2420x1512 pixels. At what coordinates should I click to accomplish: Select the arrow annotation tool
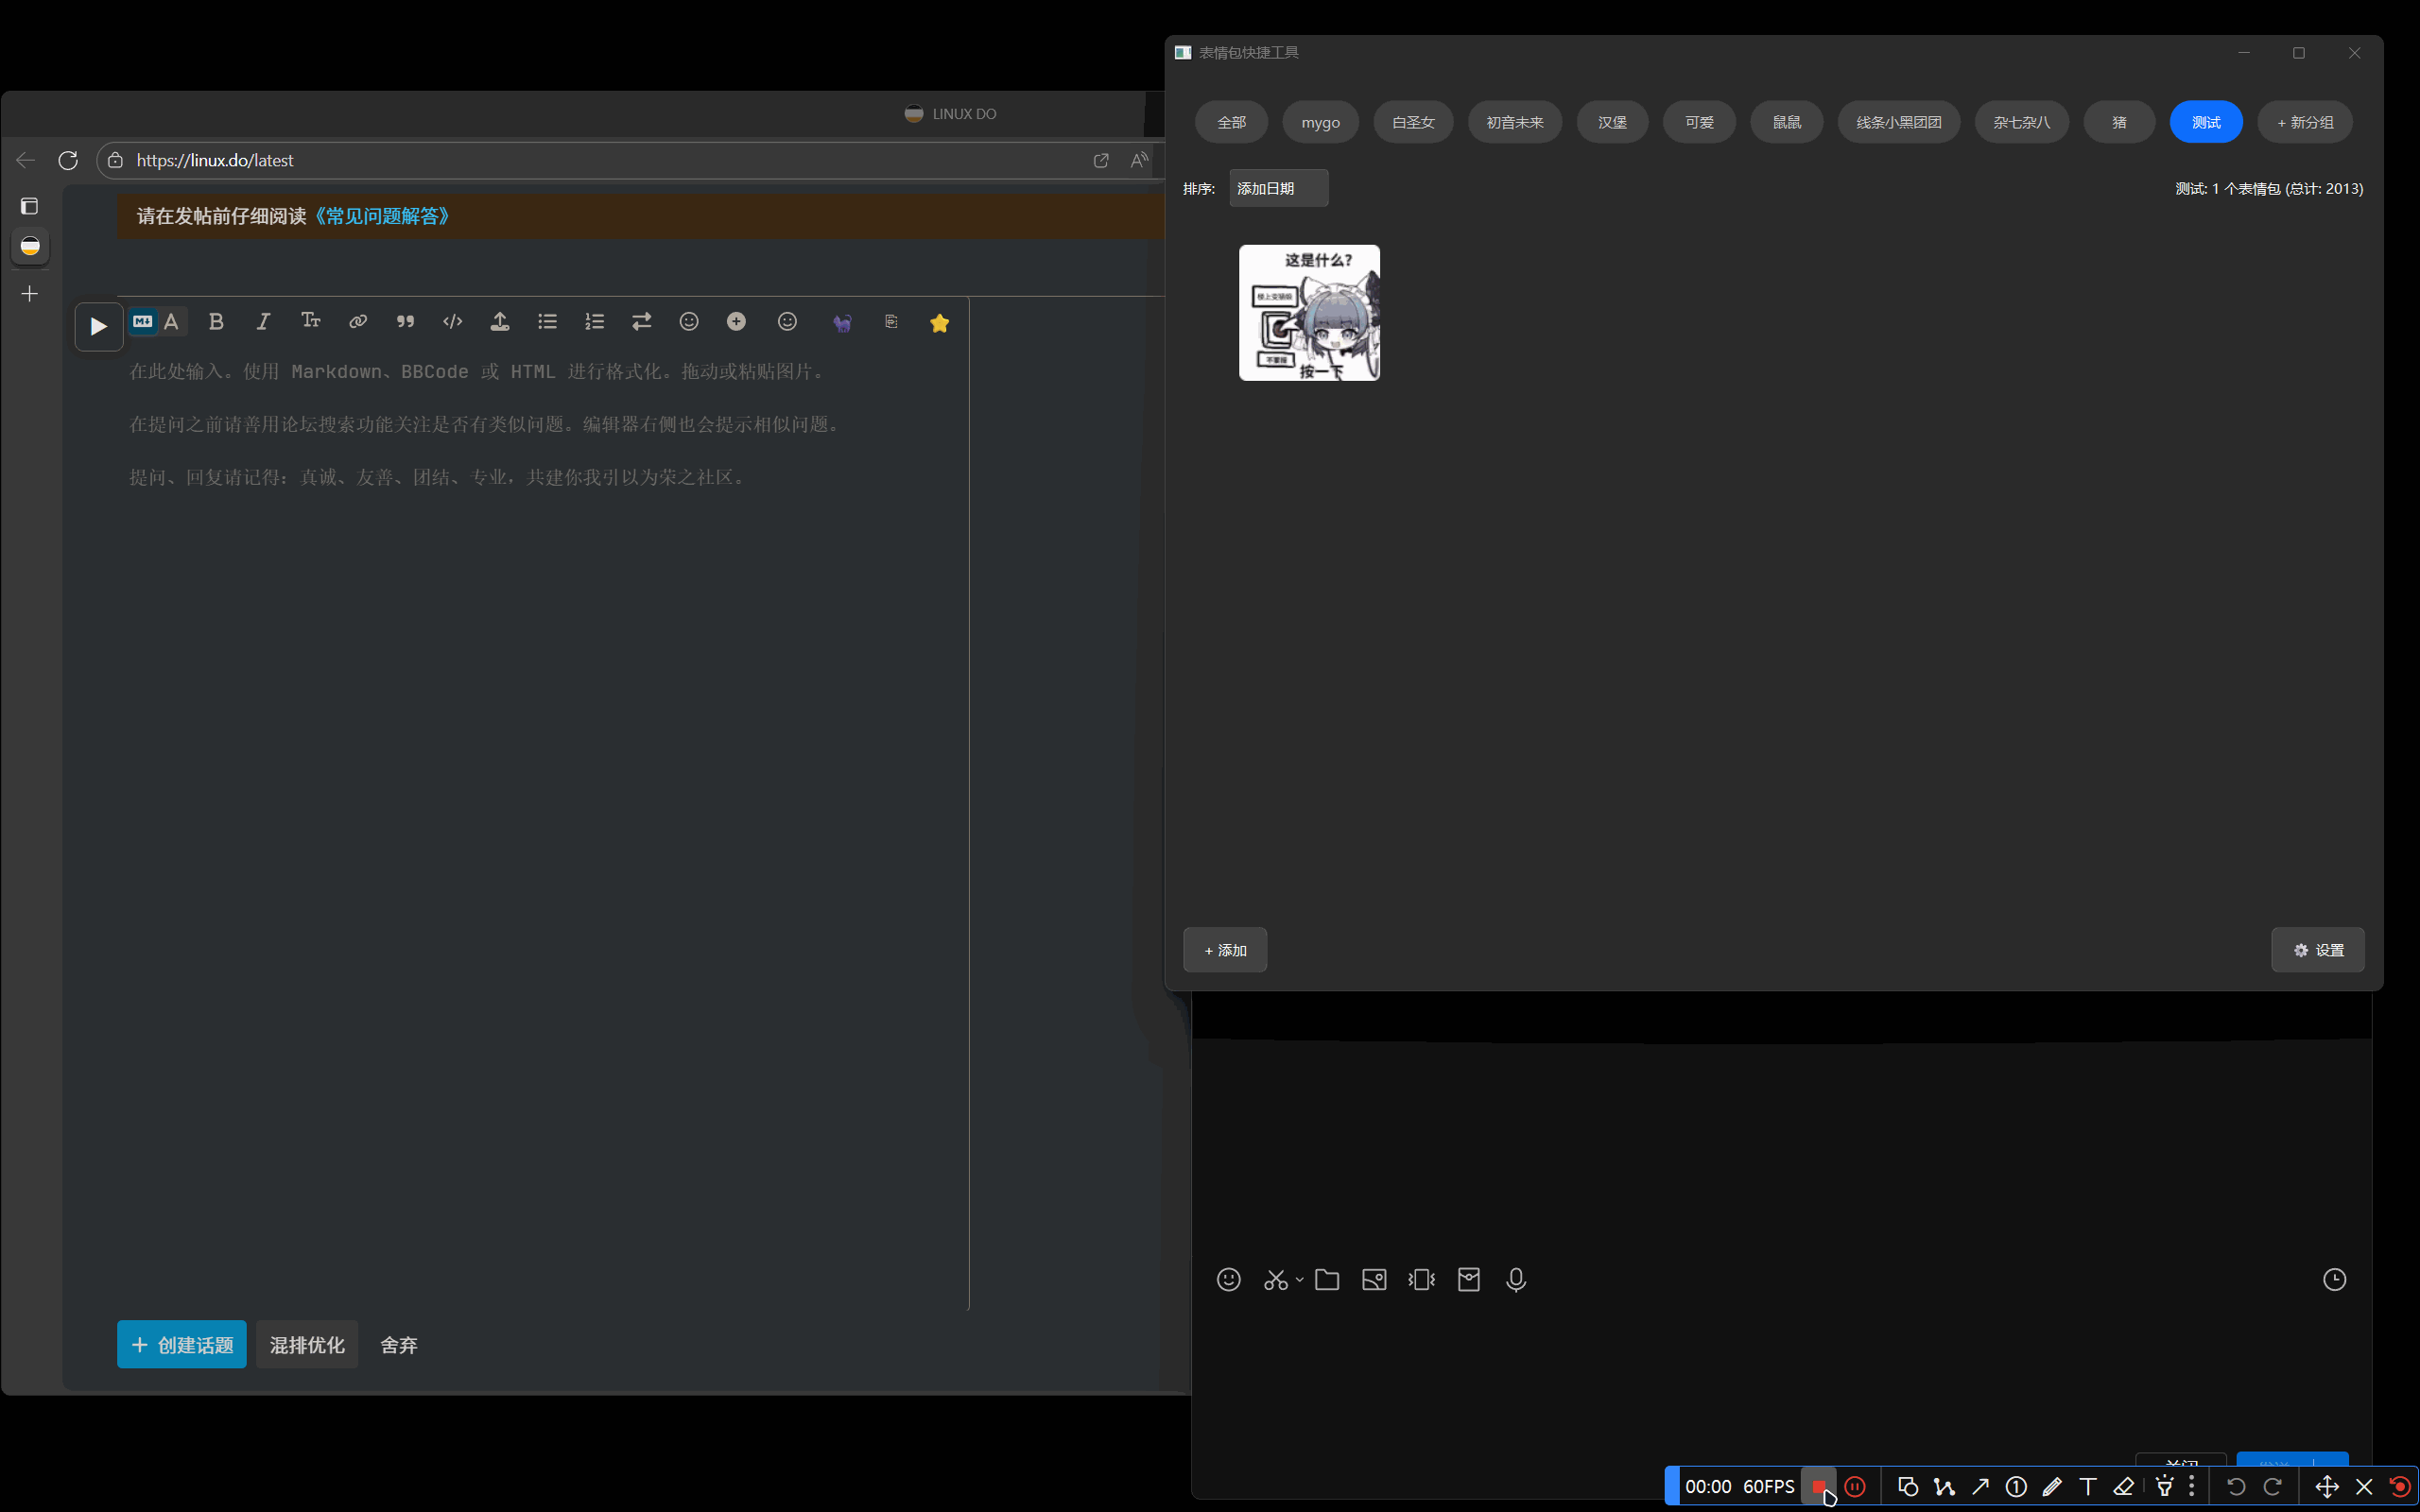[x=1980, y=1486]
